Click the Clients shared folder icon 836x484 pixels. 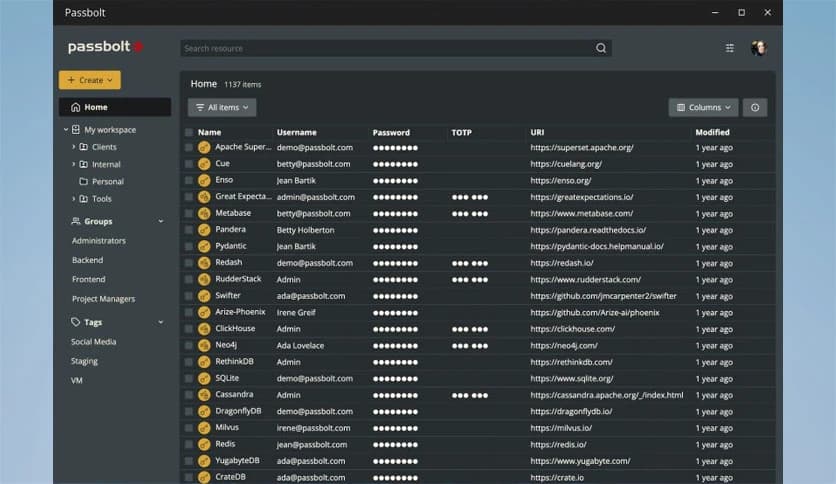point(84,147)
